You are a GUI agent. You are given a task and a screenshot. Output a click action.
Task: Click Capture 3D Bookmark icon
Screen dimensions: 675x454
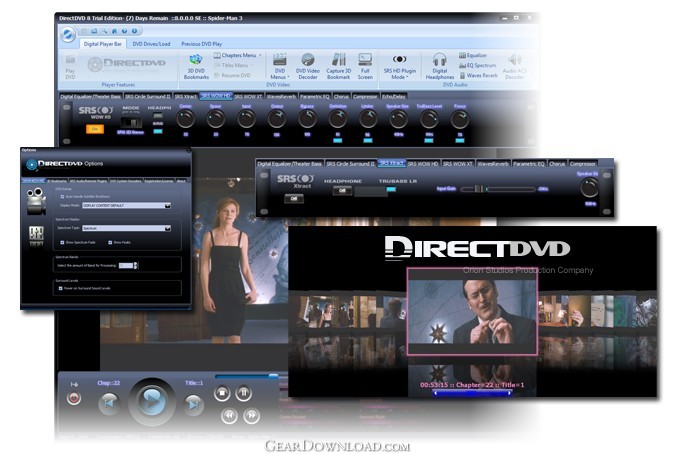coord(338,66)
